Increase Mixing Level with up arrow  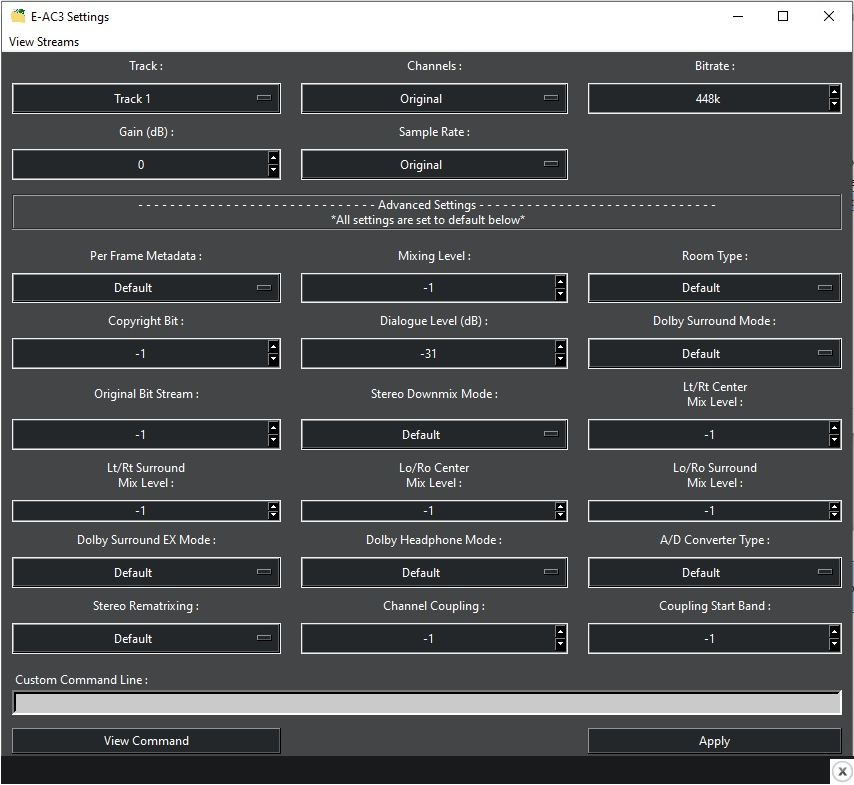(x=560, y=282)
